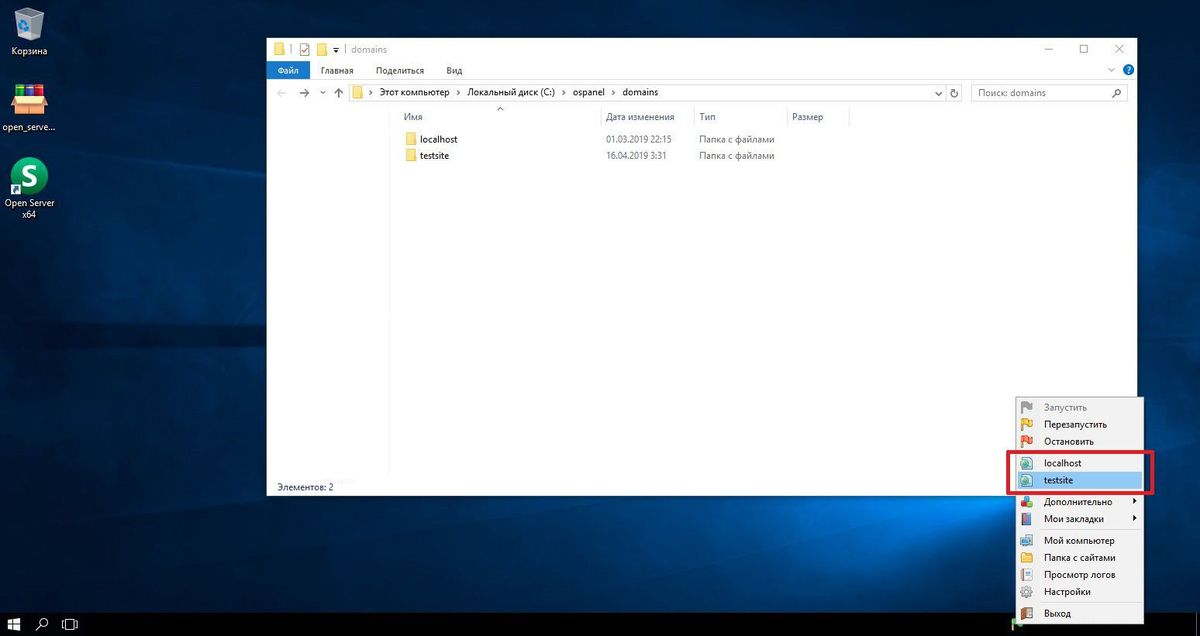Image resolution: width=1200 pixels, height=636 pixels.
Task: Click the date '16.04.2019 3:31'
Action: (635, 156)
